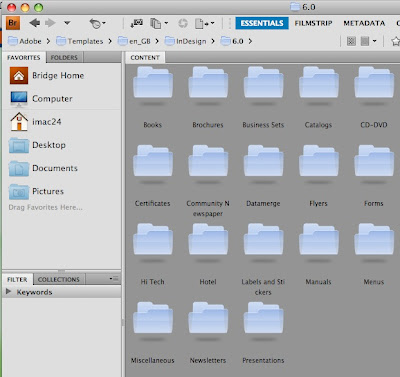400x377 pixels.
Task: Click the en_GB breadcrumb folder
Action: tap(134, 41)
